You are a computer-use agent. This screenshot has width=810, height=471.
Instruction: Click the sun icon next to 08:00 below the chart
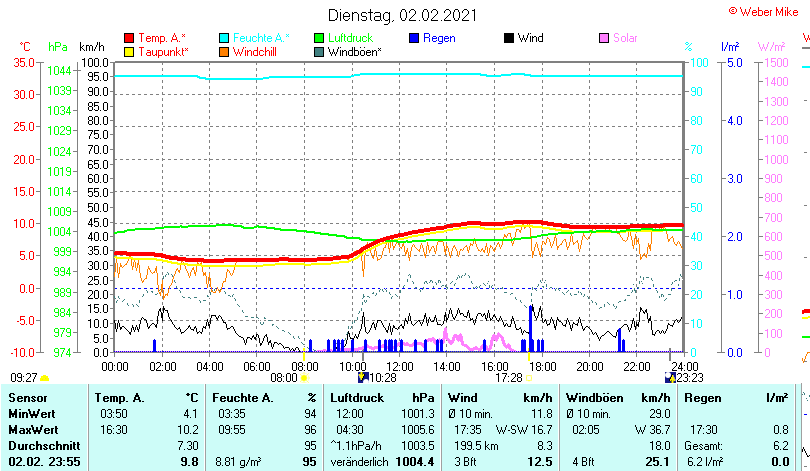(x=304, y=378)
